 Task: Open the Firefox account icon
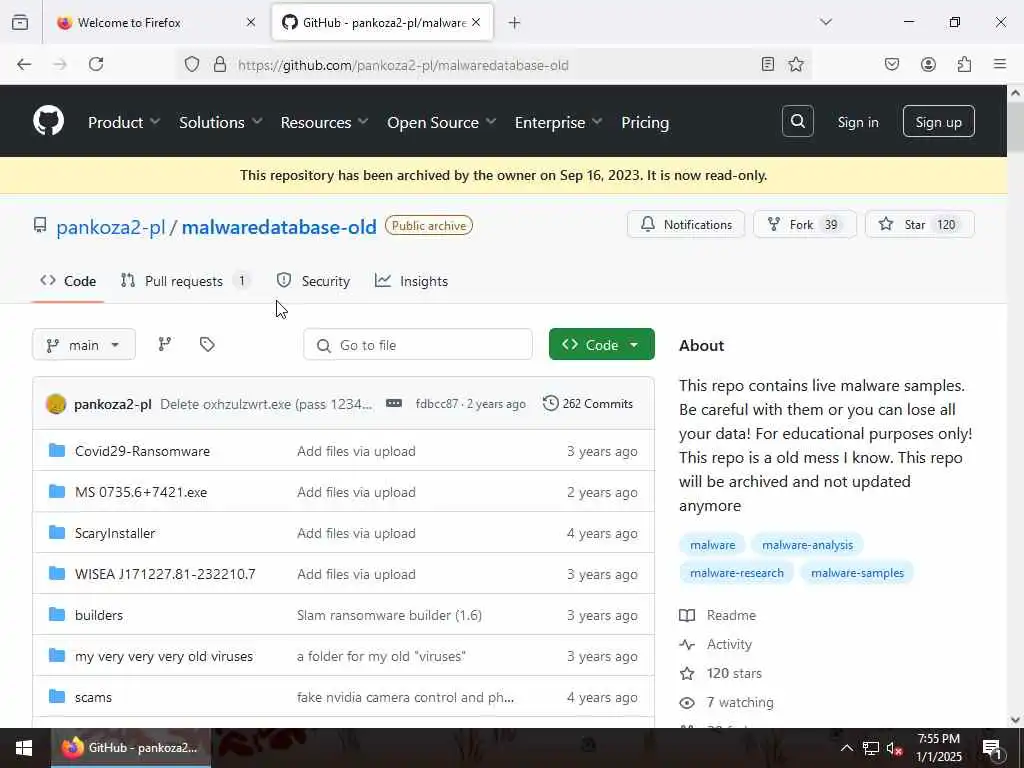(928, 64)
